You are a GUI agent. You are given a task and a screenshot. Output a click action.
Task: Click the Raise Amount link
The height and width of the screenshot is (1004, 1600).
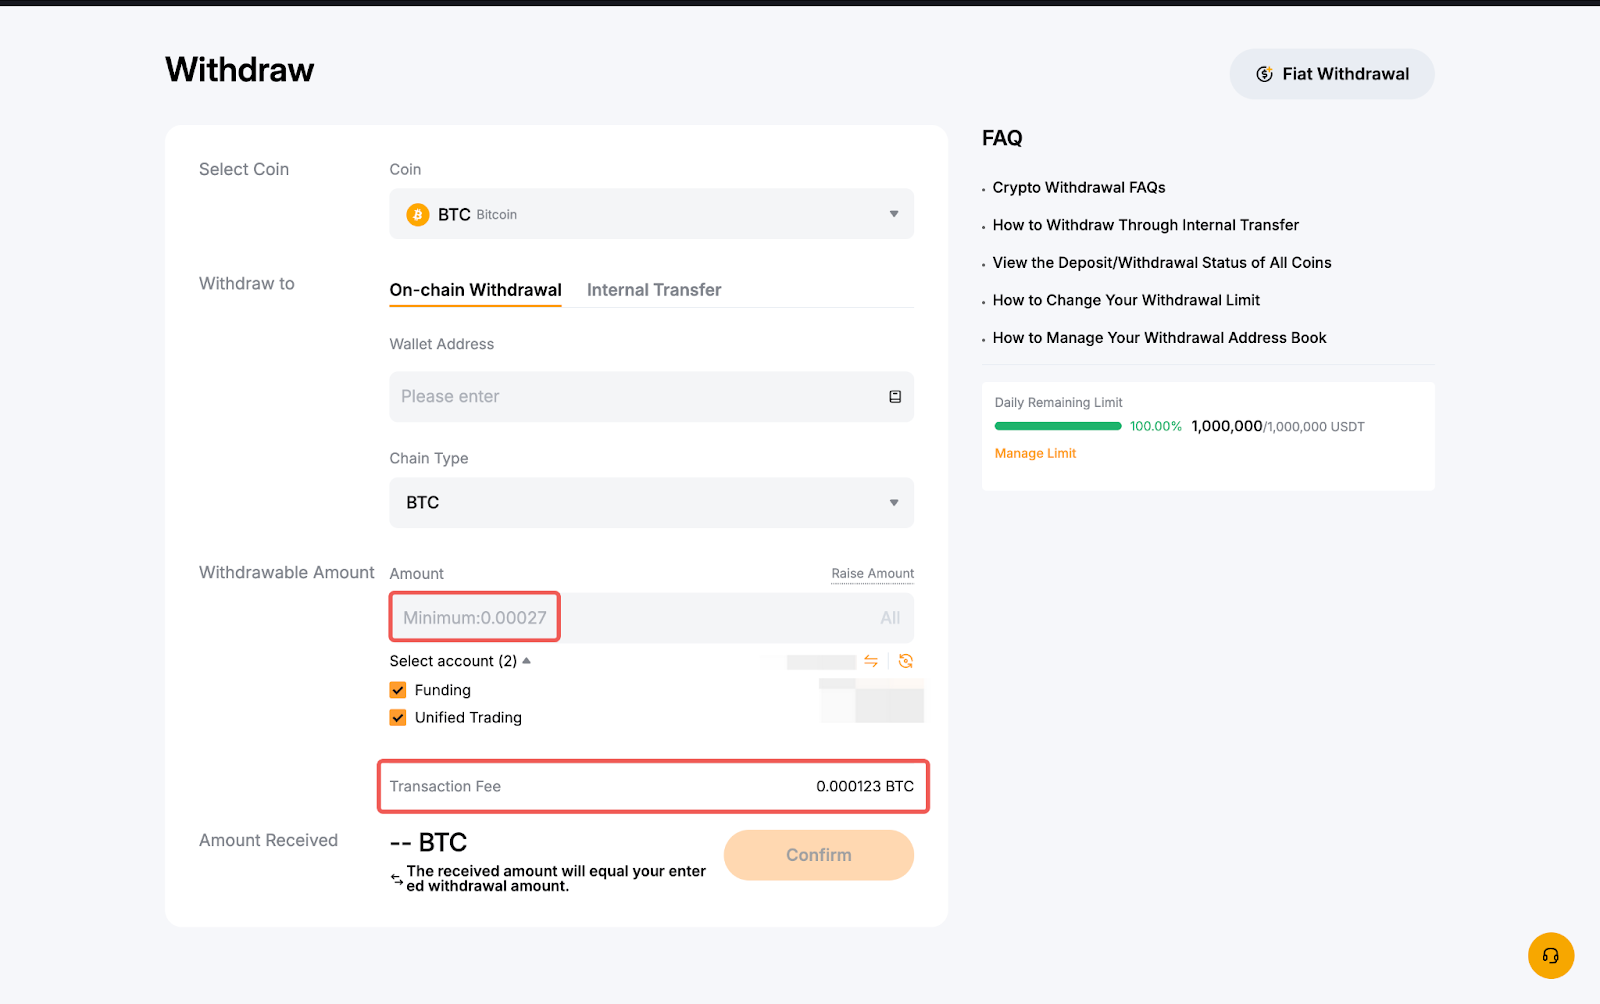click(872, 574)
